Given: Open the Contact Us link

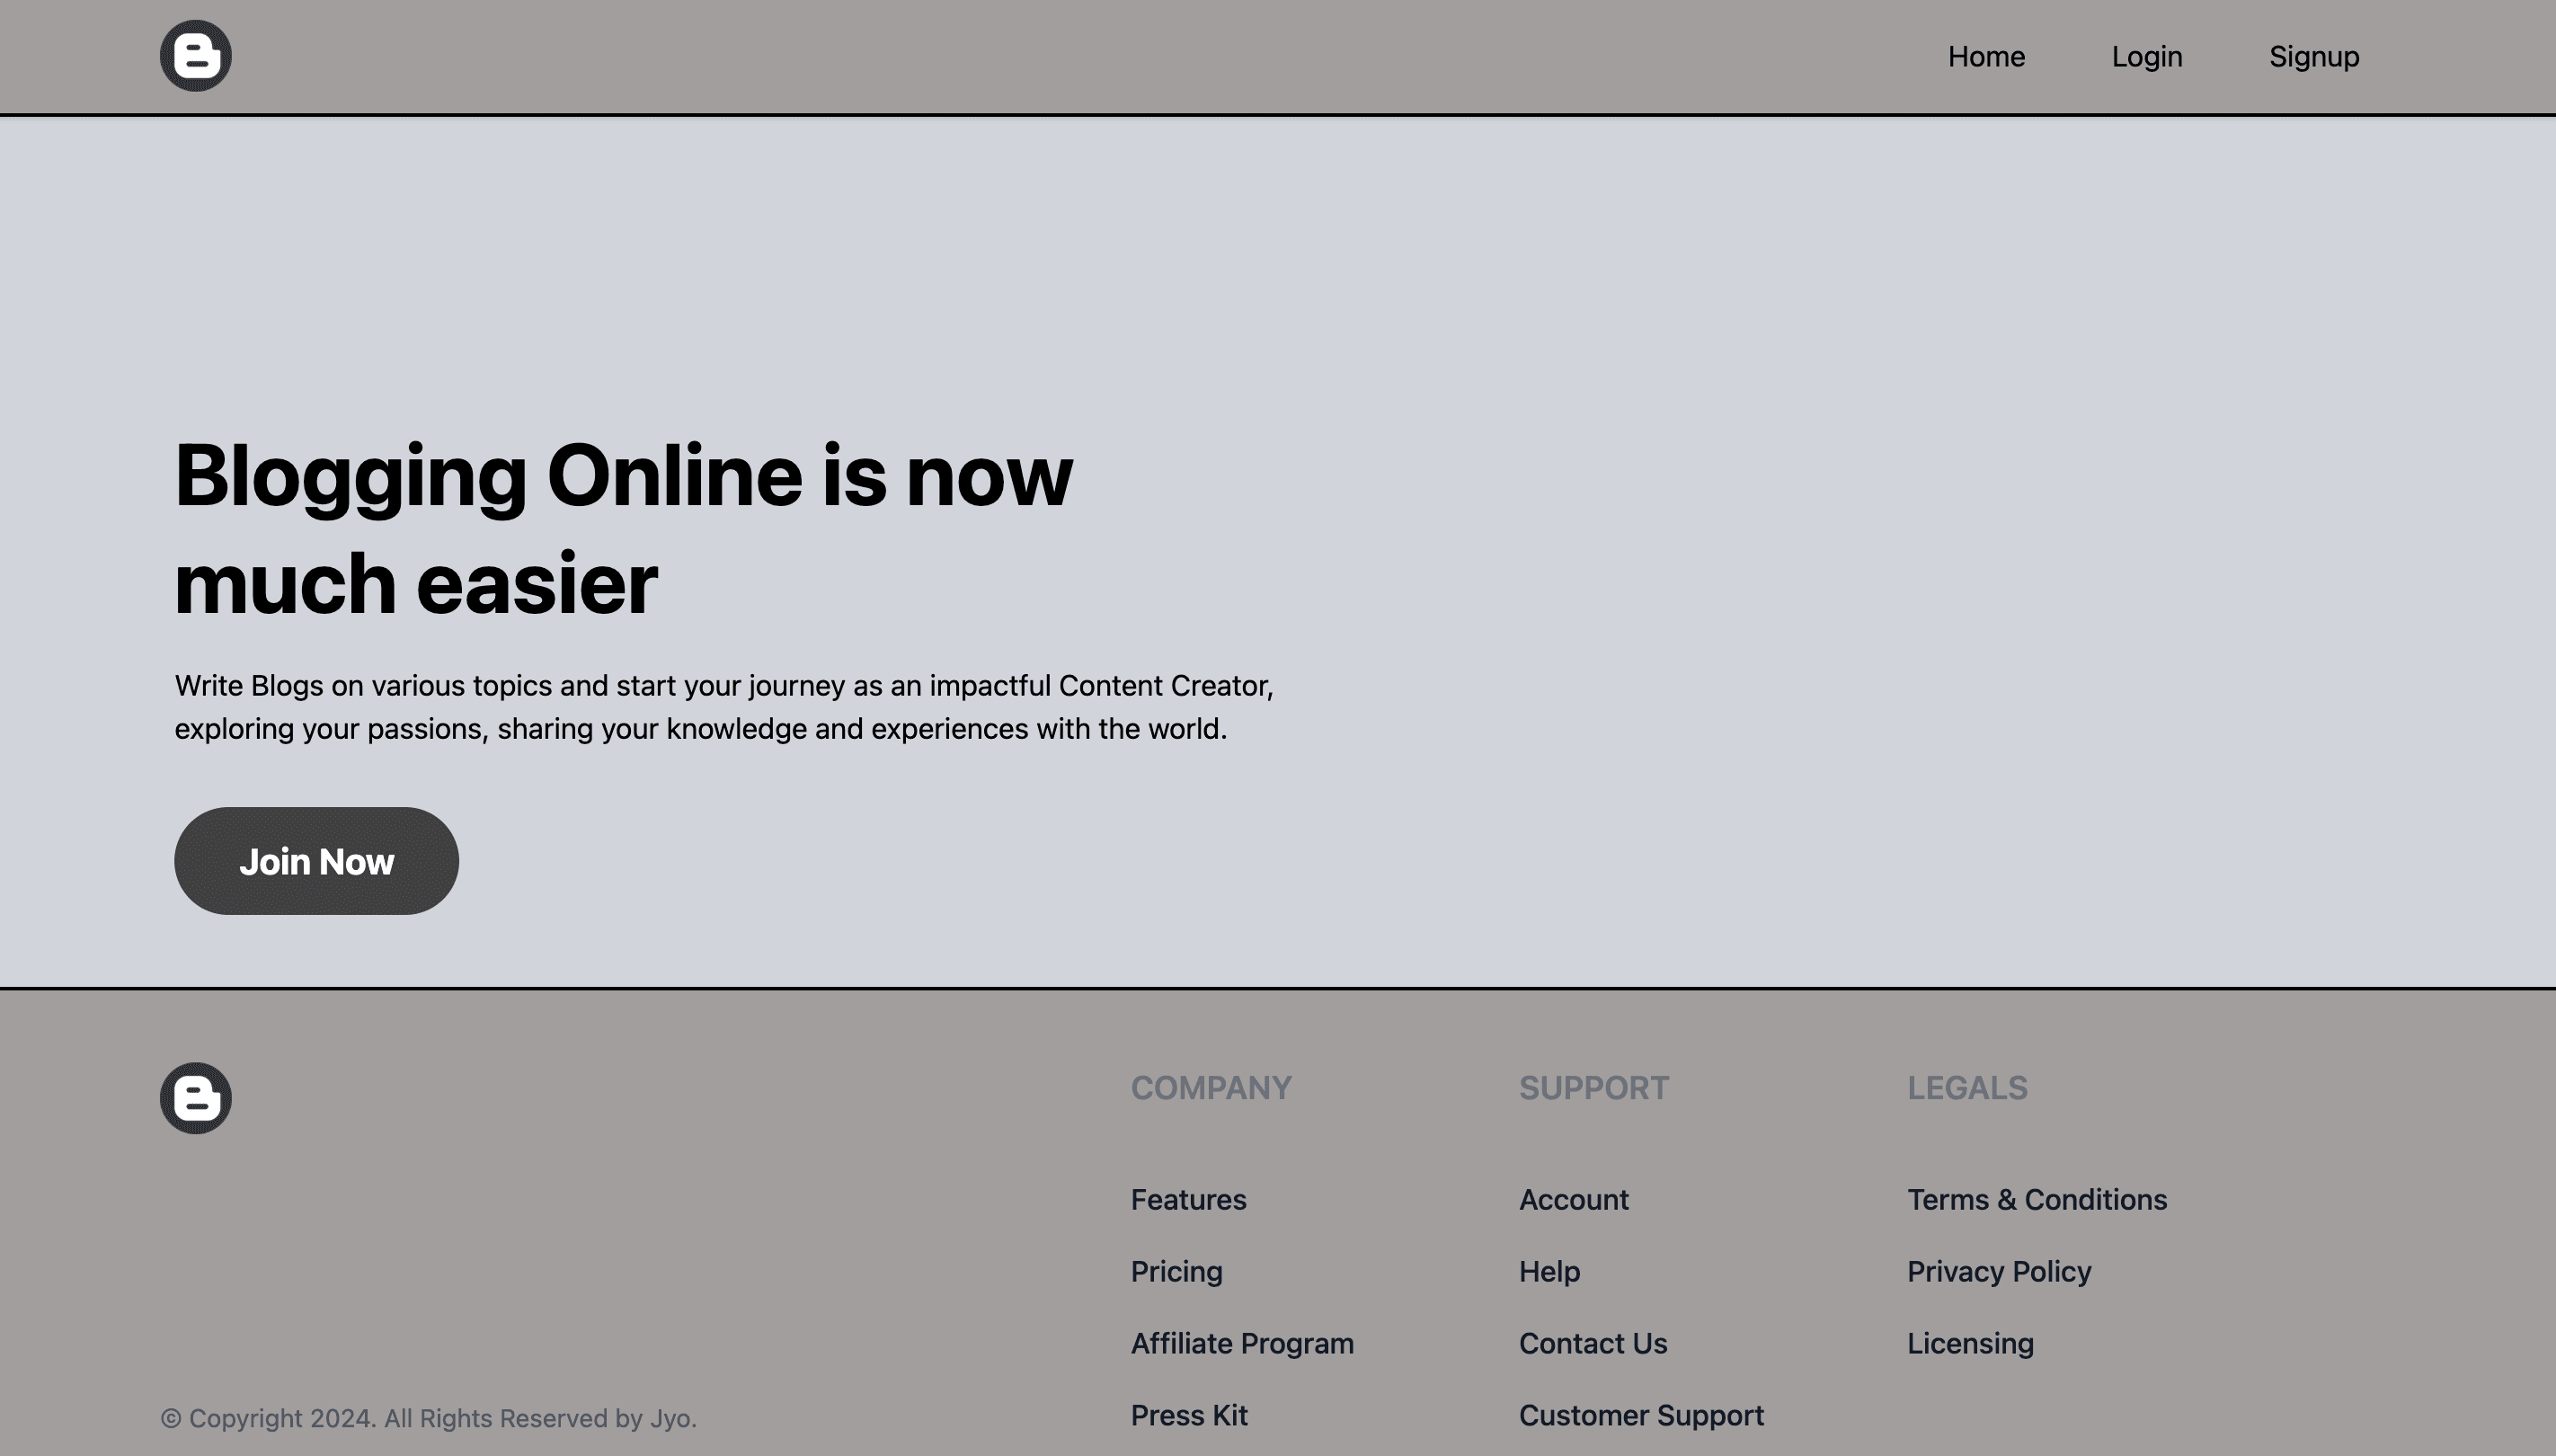Looking at the screenshot, I should pos(1592,1343).
